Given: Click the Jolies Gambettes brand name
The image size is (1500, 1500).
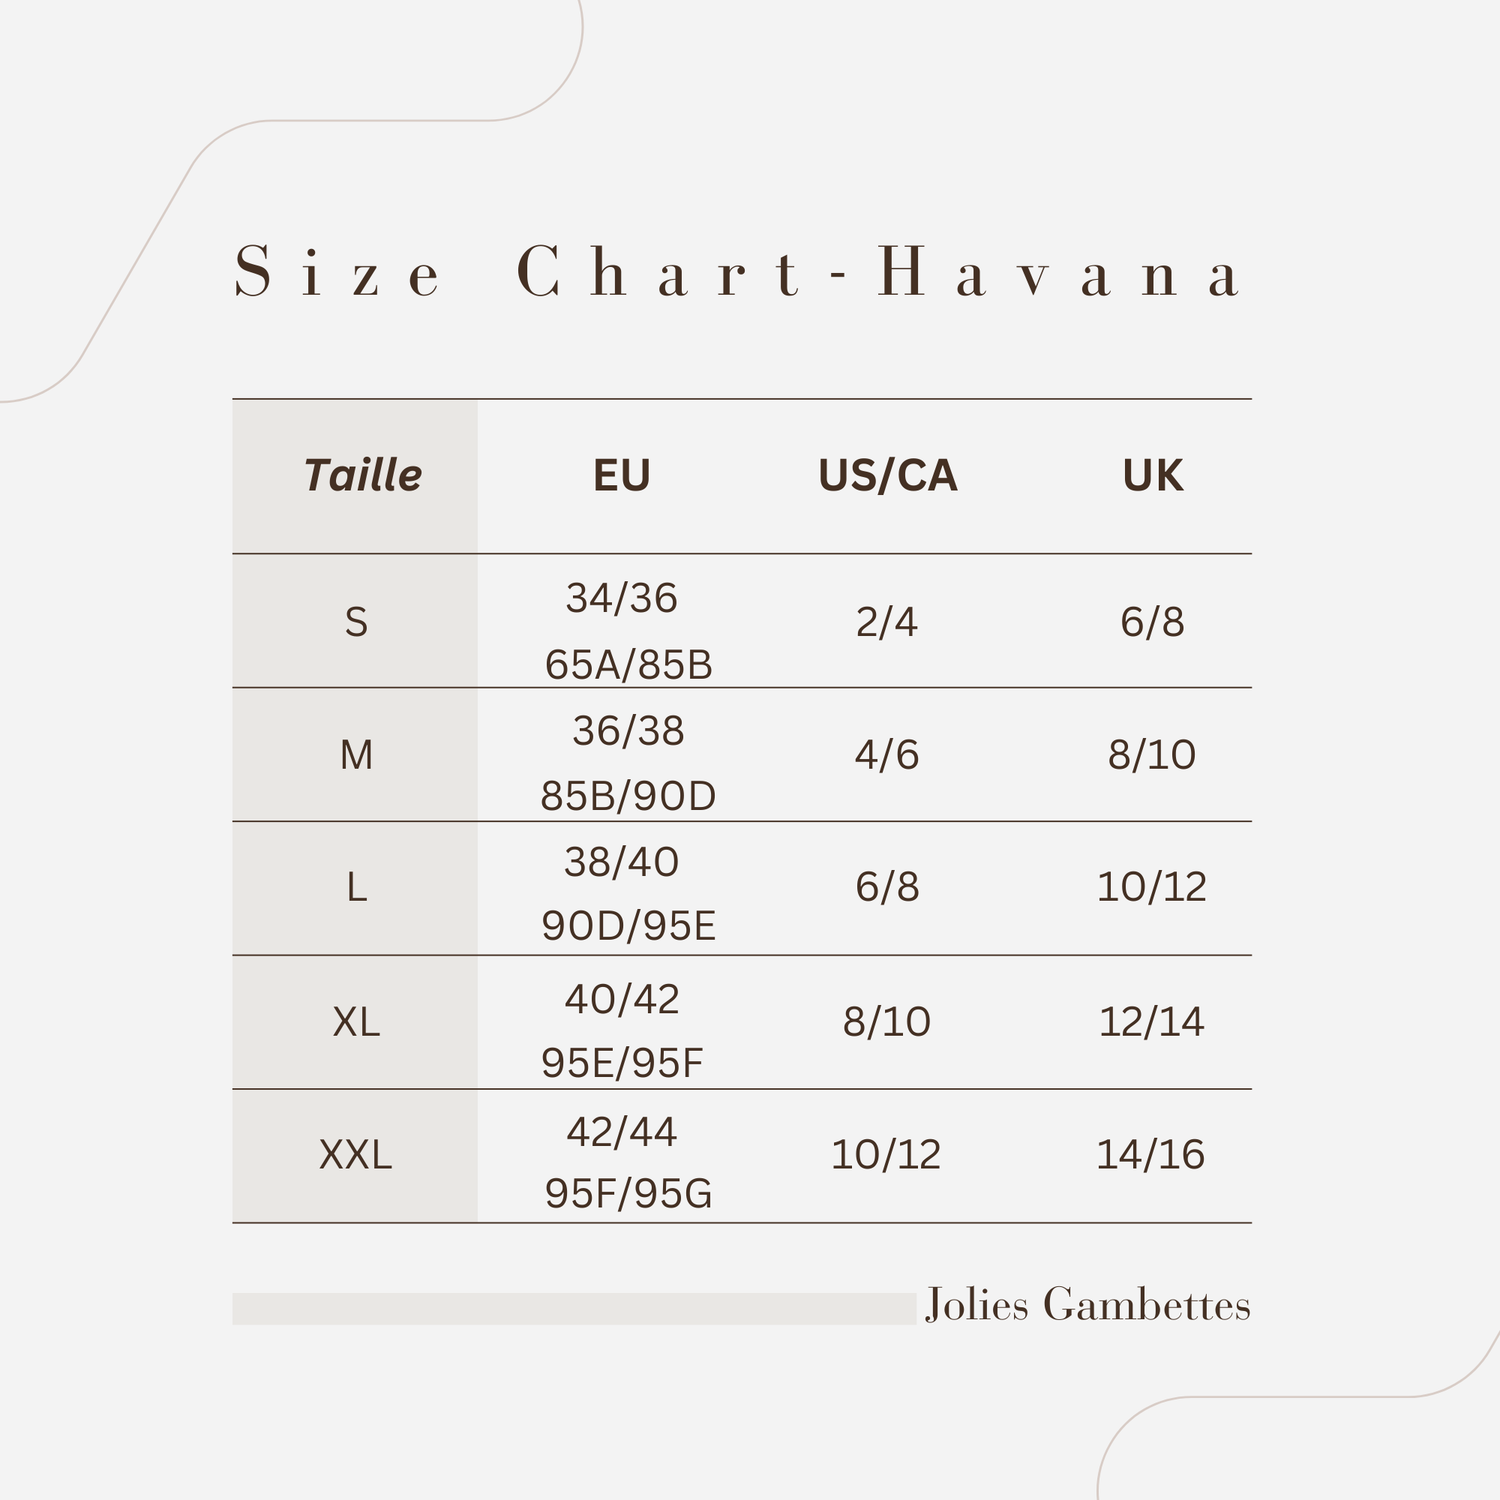Looking at the screenshot, I should coord(1087,1305).
